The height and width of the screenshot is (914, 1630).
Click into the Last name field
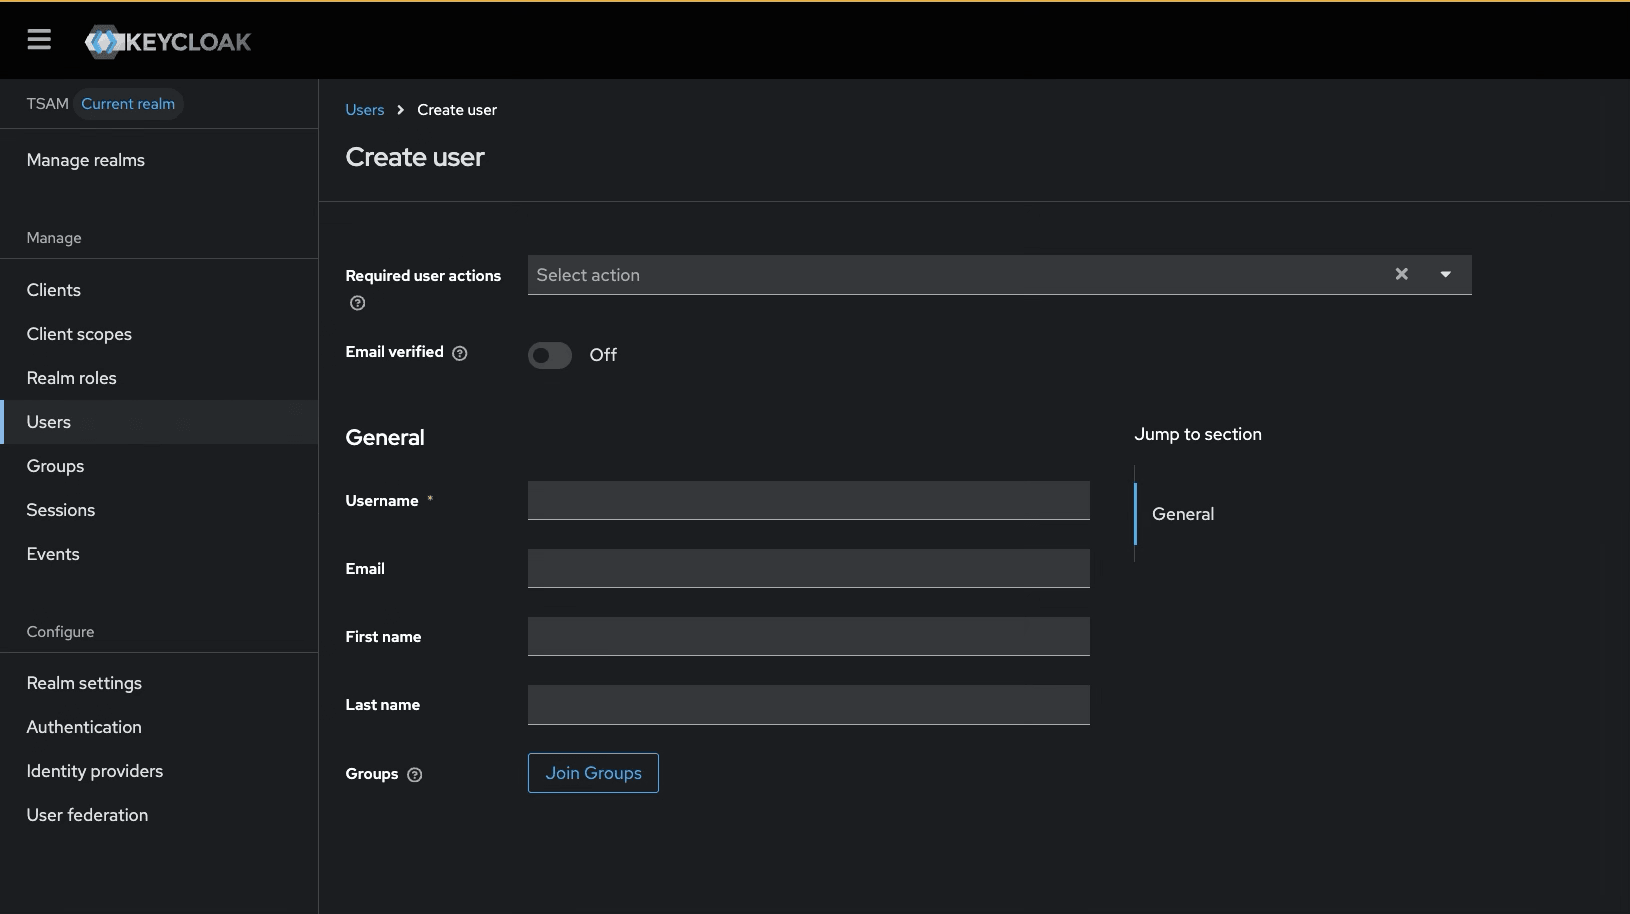point(809,705)
